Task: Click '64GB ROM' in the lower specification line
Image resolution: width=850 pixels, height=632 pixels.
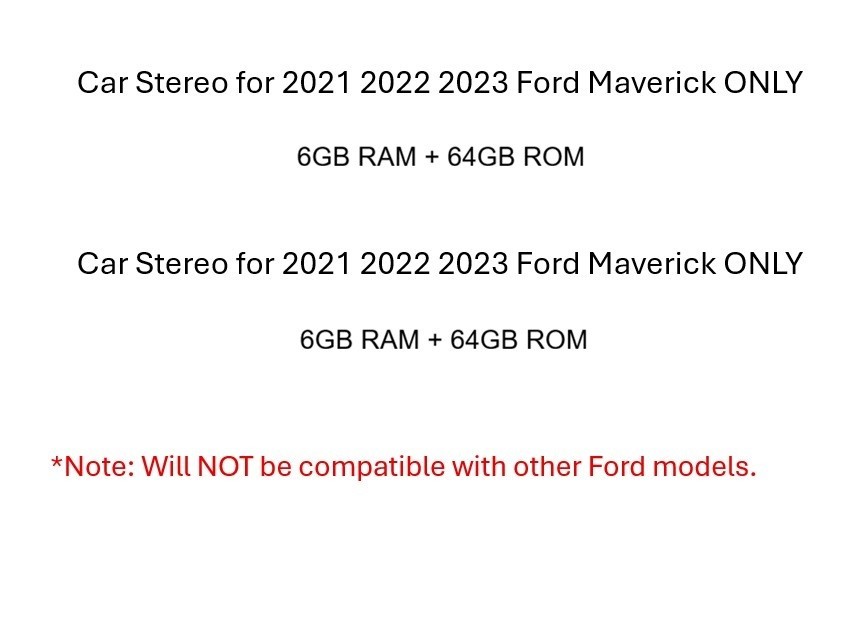Action: (519, 340)
